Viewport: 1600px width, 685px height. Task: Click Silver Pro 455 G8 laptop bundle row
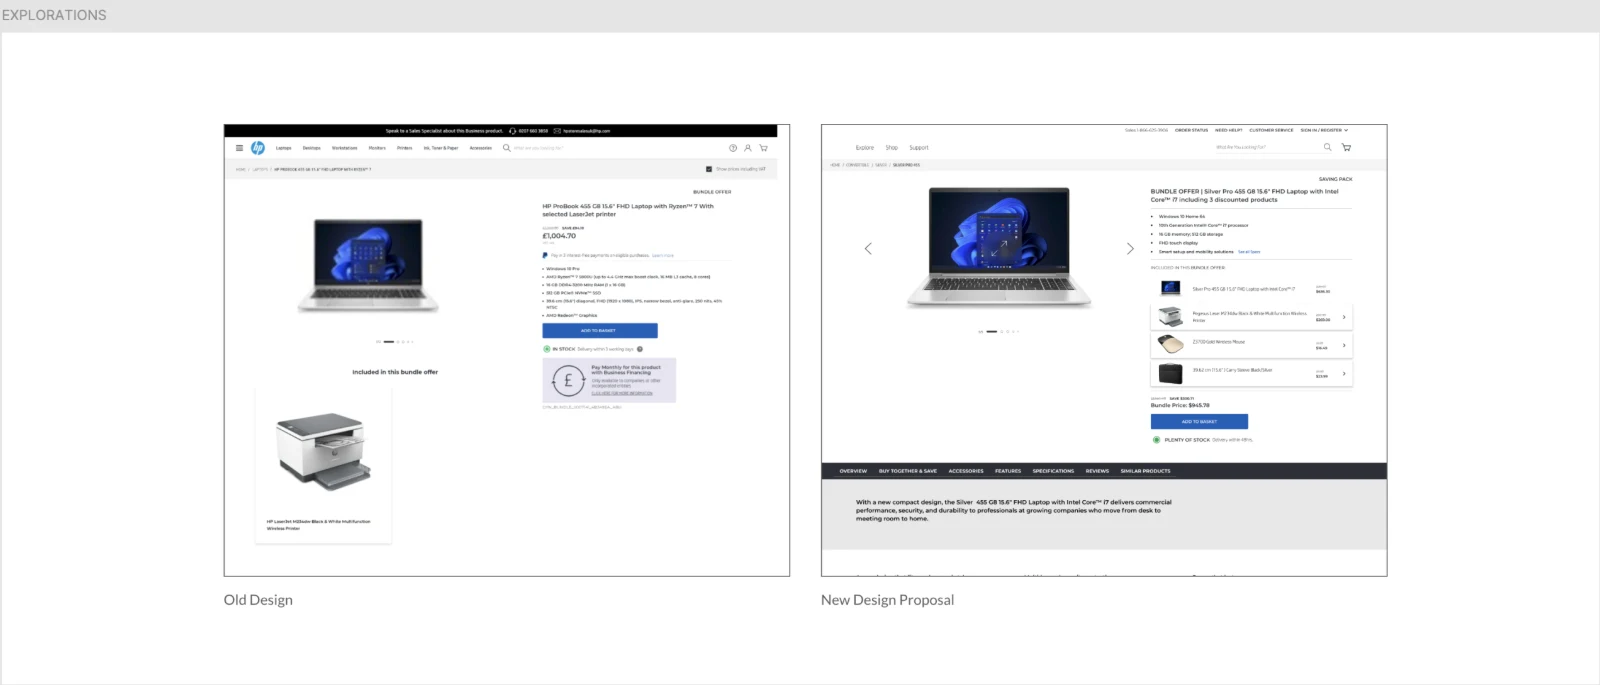(x=1251, y=289)
